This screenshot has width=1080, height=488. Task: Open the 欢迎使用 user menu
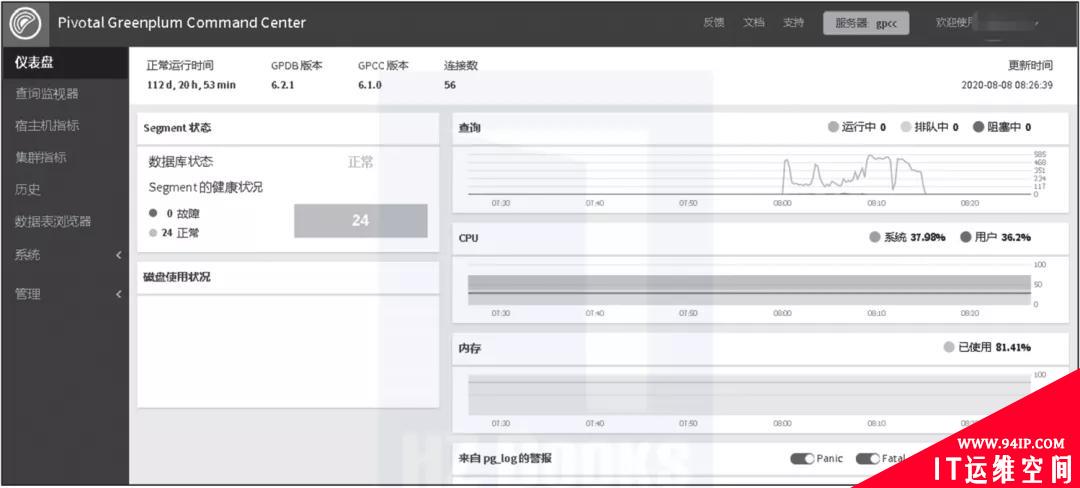coord(986,23)
